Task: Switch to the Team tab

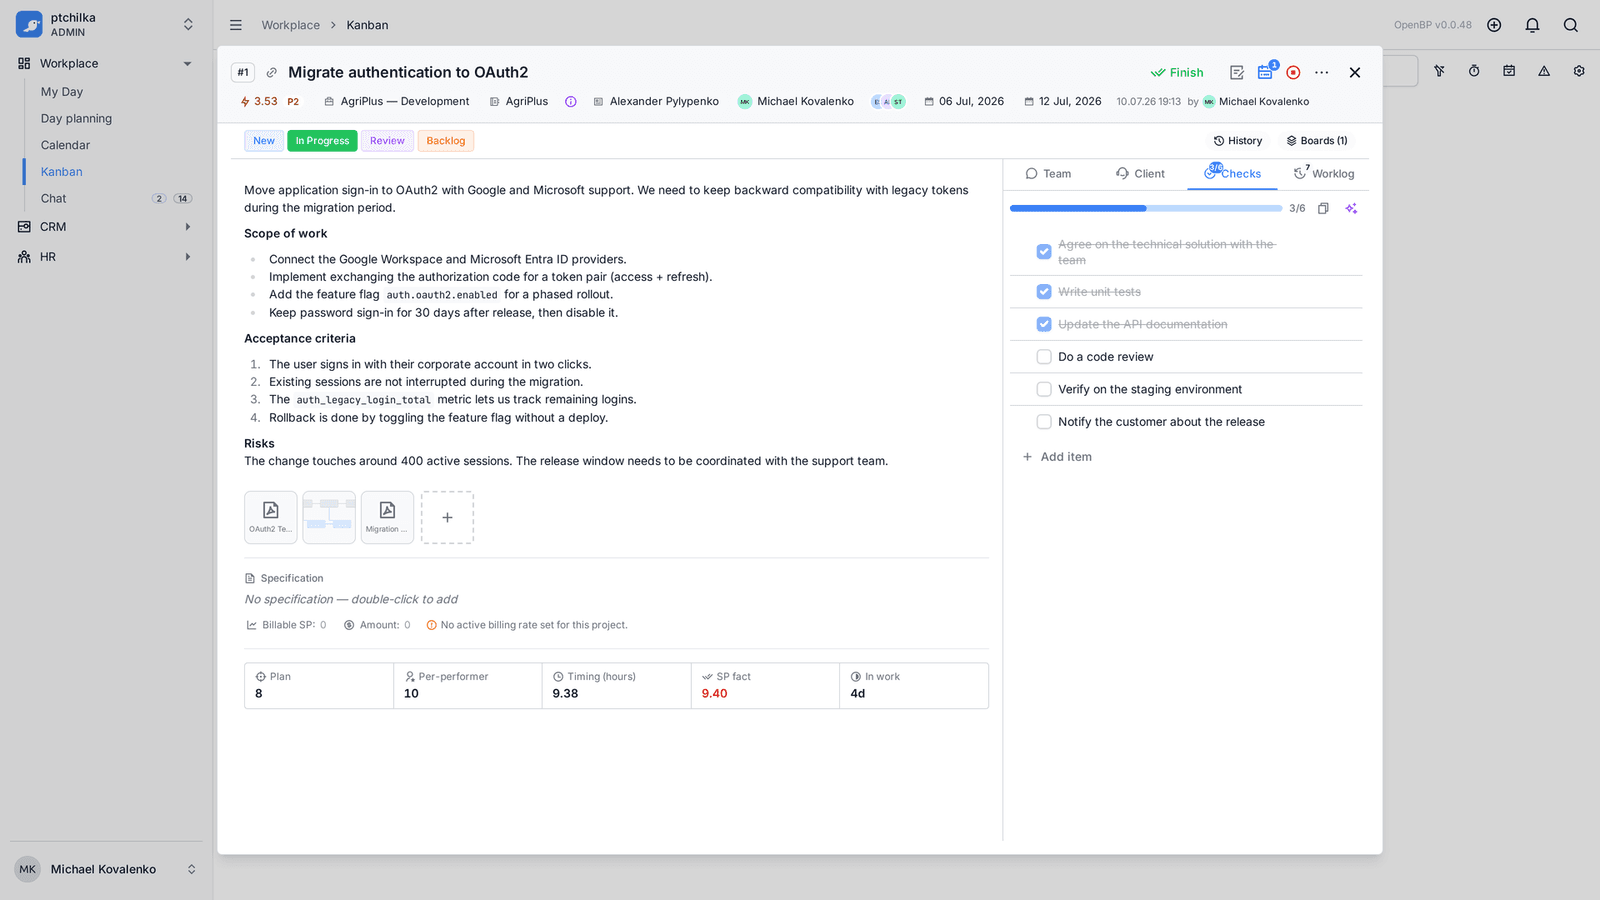Action: (1048, 174)
